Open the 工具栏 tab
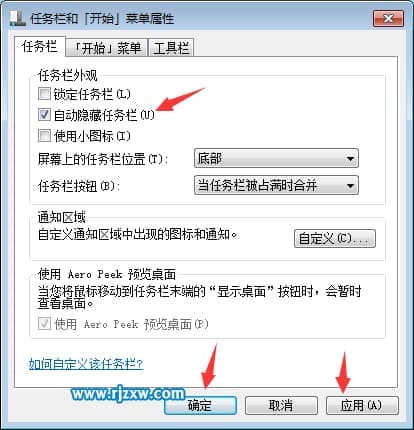Screen dimensions: 414x430 click(171, 48)
